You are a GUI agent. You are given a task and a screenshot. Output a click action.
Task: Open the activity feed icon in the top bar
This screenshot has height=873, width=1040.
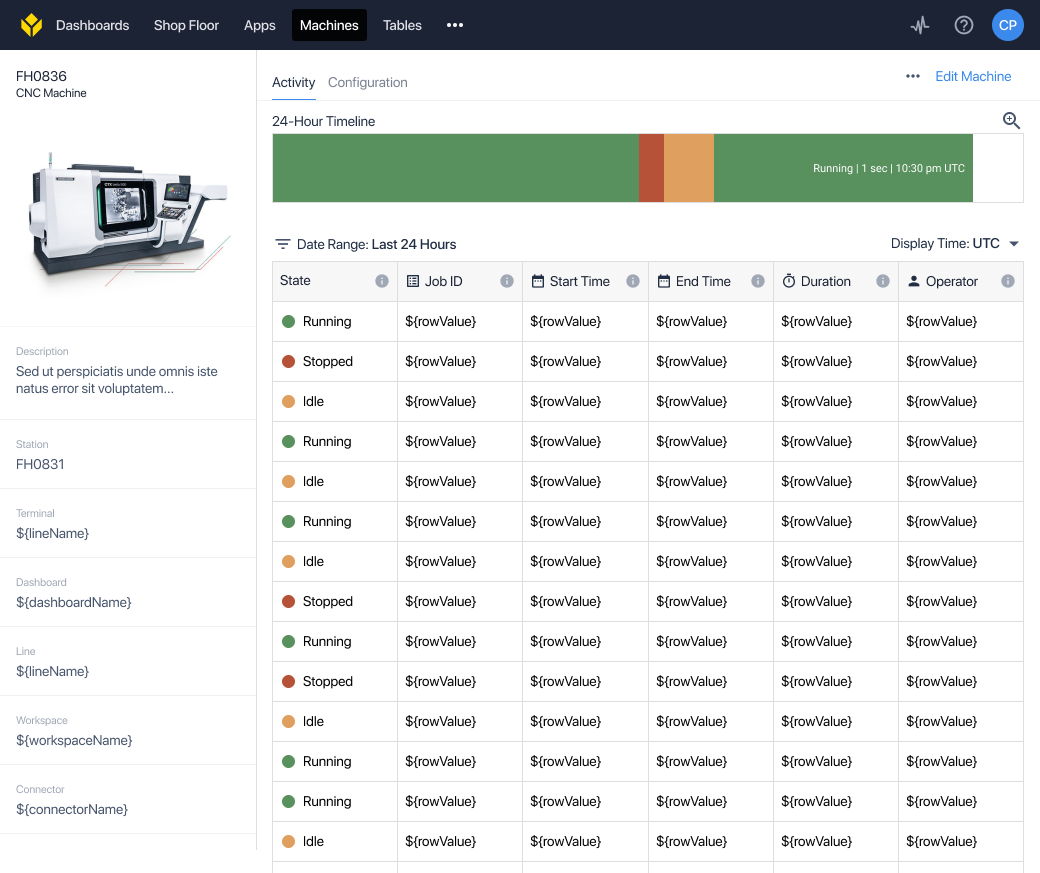[919, 25]
